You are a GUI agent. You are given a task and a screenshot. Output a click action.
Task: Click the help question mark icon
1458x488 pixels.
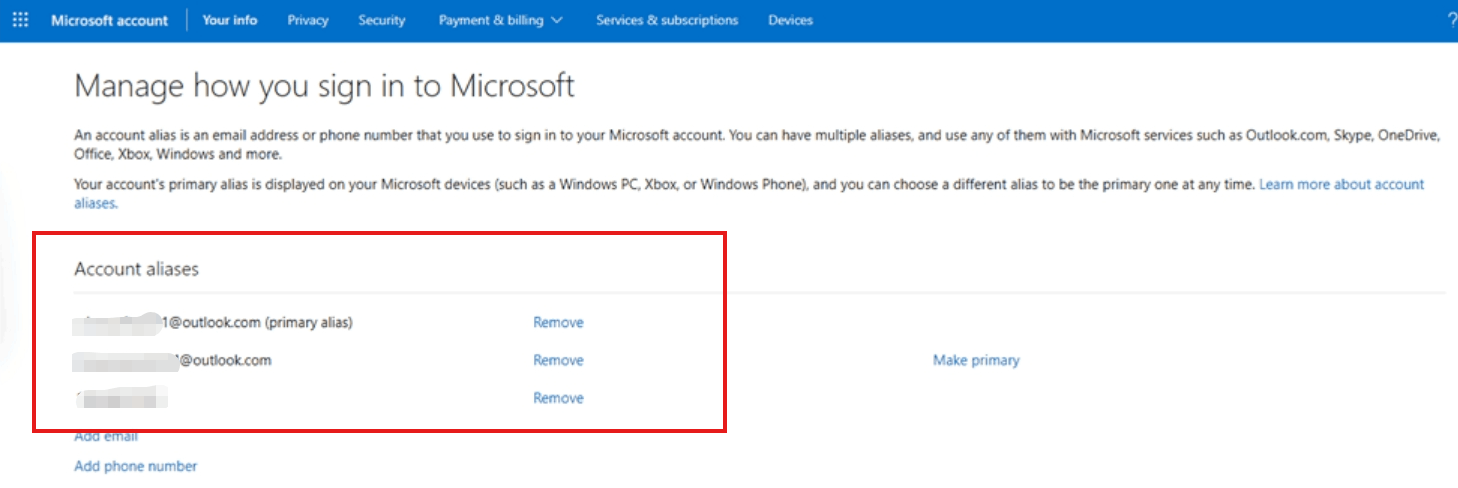click(1452, 20)
